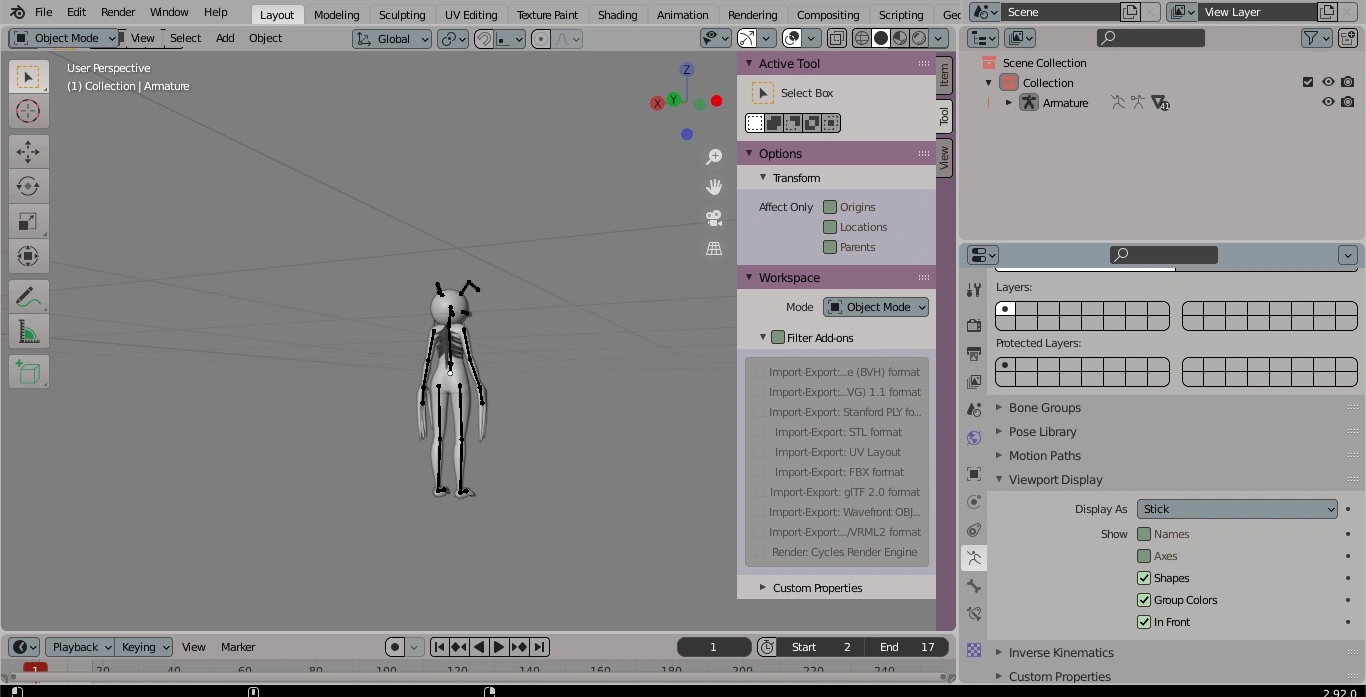Image resolution: width=1366 pixels, height=697 pixels.
Task: Click the timeline play button
Action: tap(499, 647)
